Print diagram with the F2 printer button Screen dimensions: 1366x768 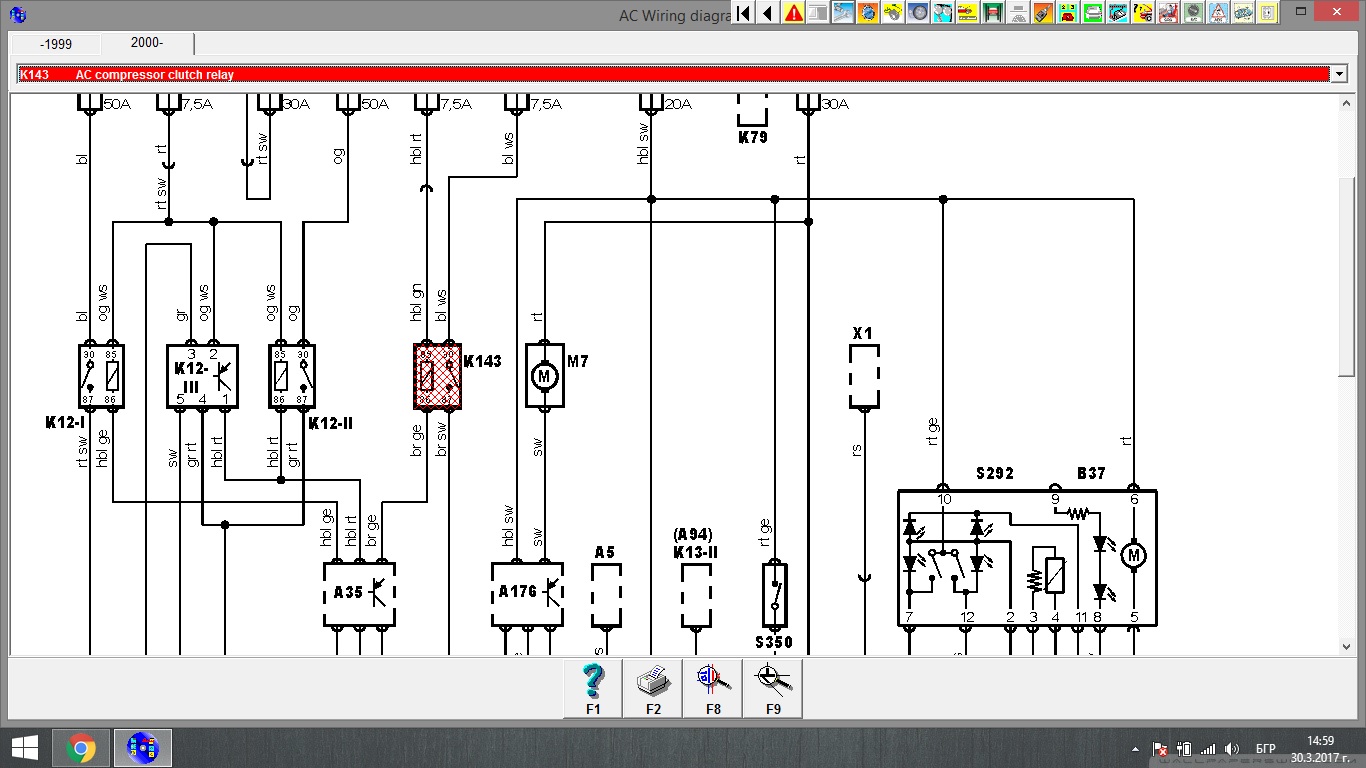click(x=653, y=688)
